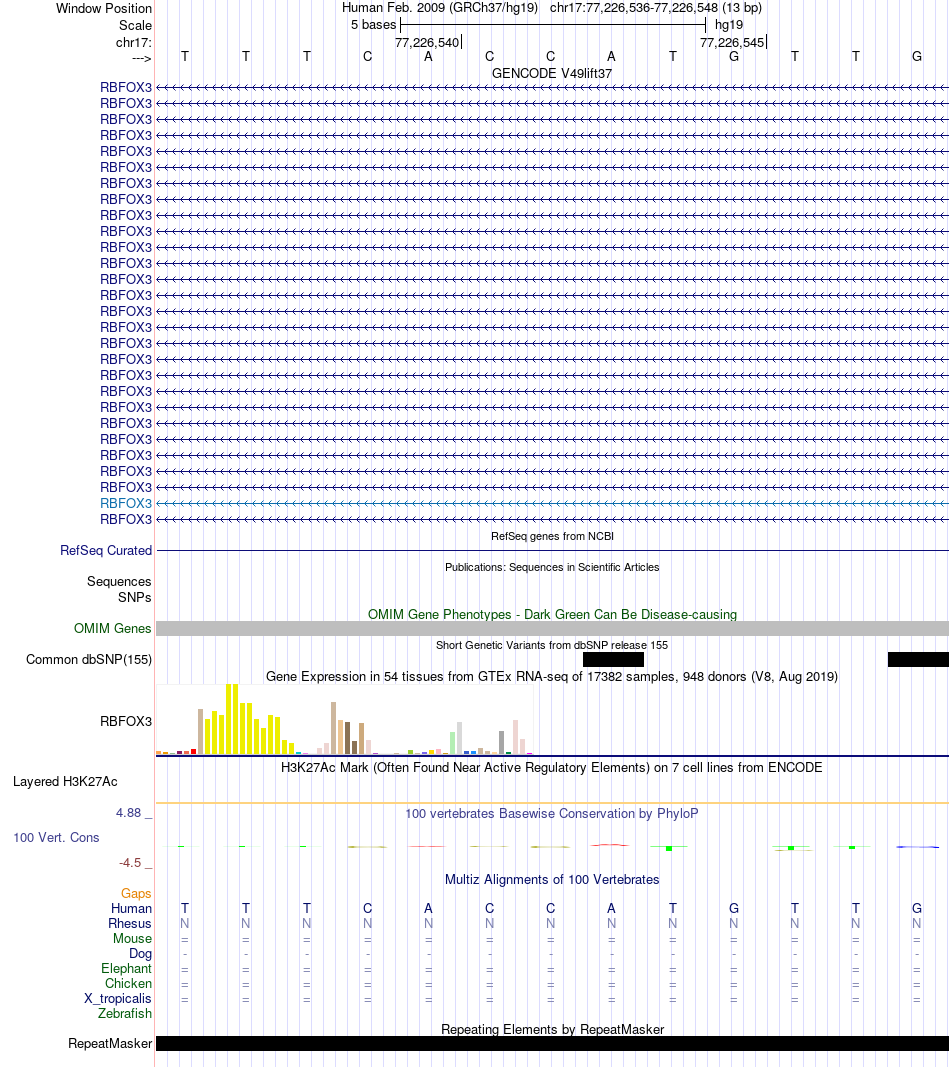The image size is (950, 1067).
Task: Click the OMIM Gene Phenotypes green title
Action: (552, 614)
